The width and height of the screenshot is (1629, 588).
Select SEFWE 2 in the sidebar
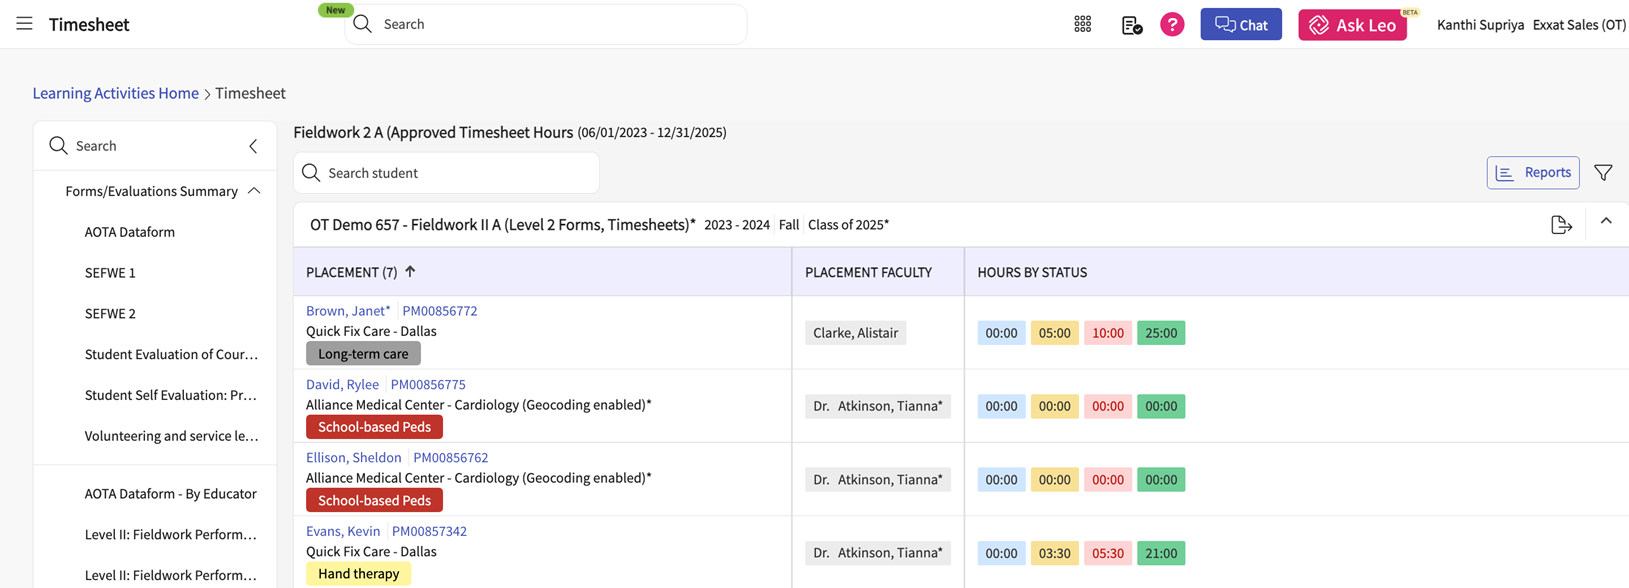click(110, 314)
